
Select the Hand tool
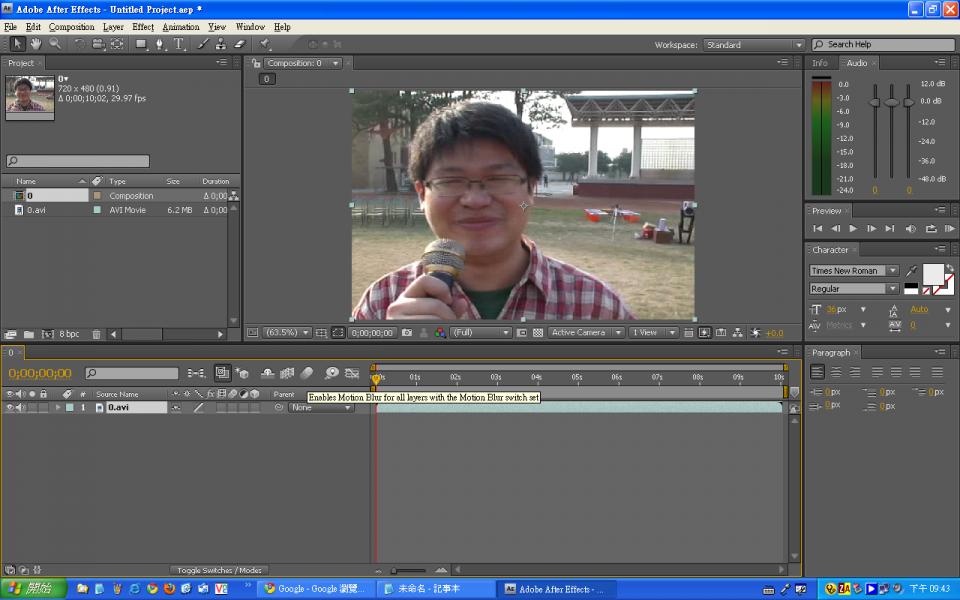pos(36,44)
